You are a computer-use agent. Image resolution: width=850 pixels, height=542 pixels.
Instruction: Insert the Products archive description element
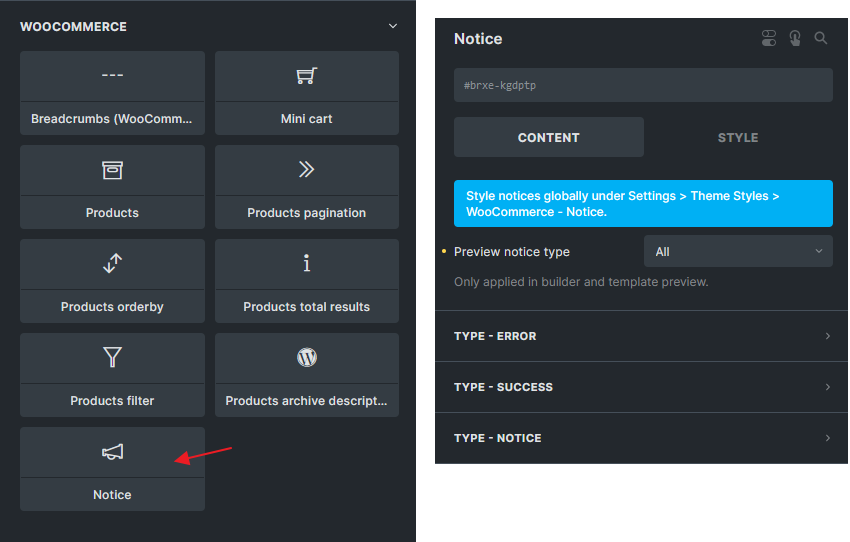point(306,375)
